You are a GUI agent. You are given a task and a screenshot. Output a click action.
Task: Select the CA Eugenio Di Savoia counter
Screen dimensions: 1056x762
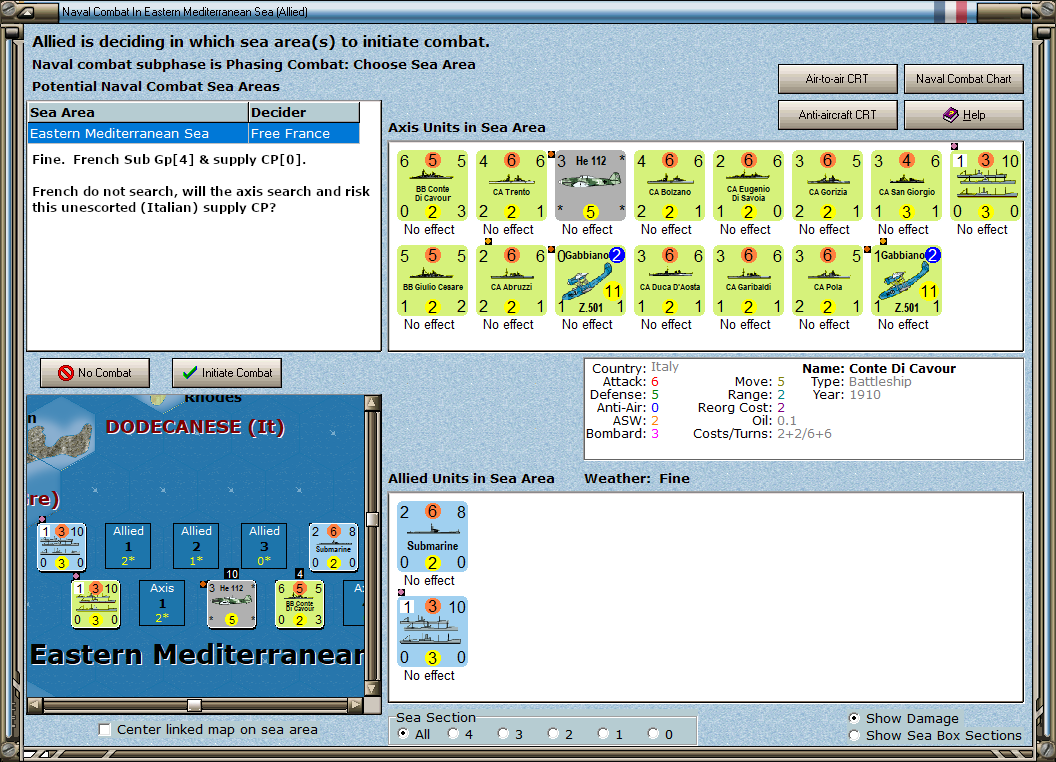click(x=748, y=186)
